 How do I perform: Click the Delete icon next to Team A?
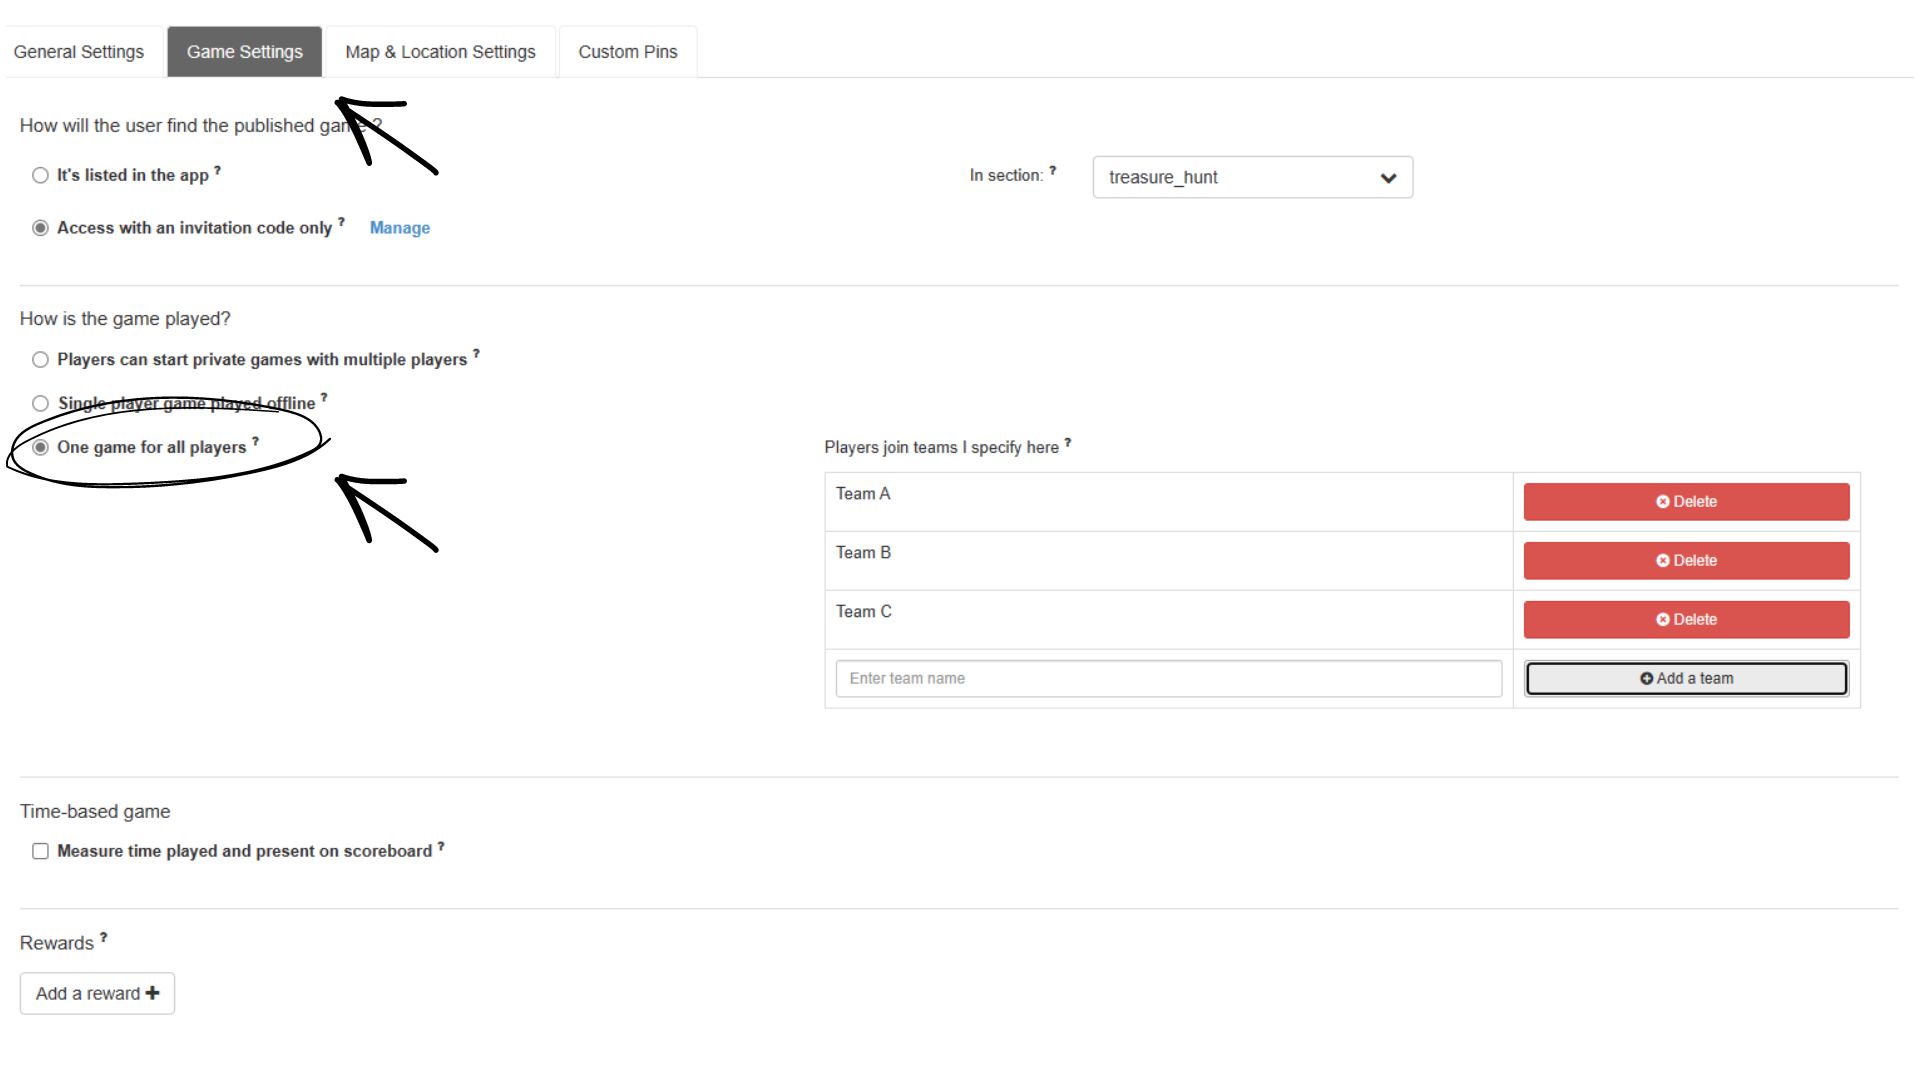(x=1661, y=502)
